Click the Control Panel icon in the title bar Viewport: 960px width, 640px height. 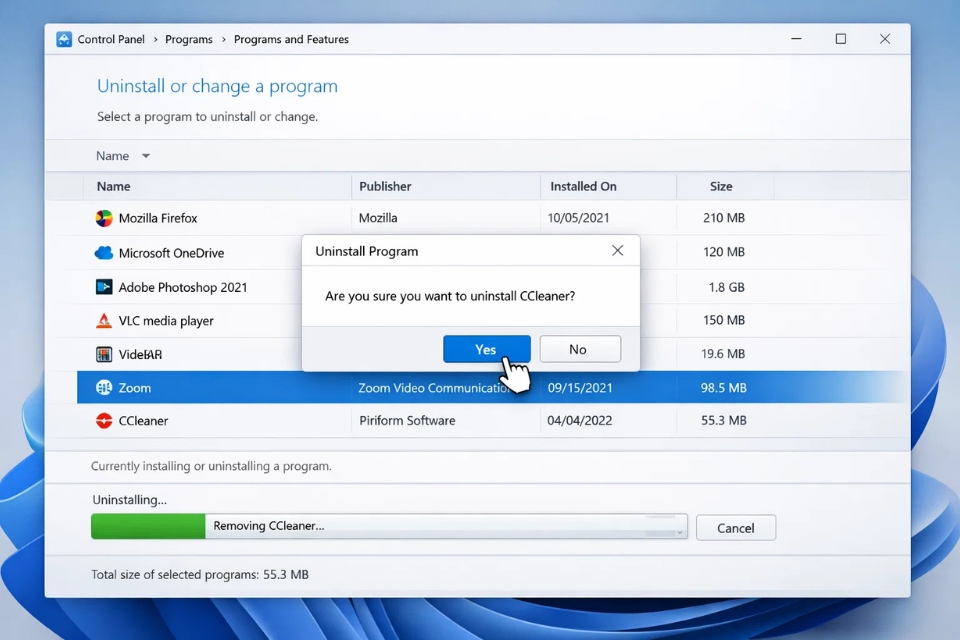63,39
